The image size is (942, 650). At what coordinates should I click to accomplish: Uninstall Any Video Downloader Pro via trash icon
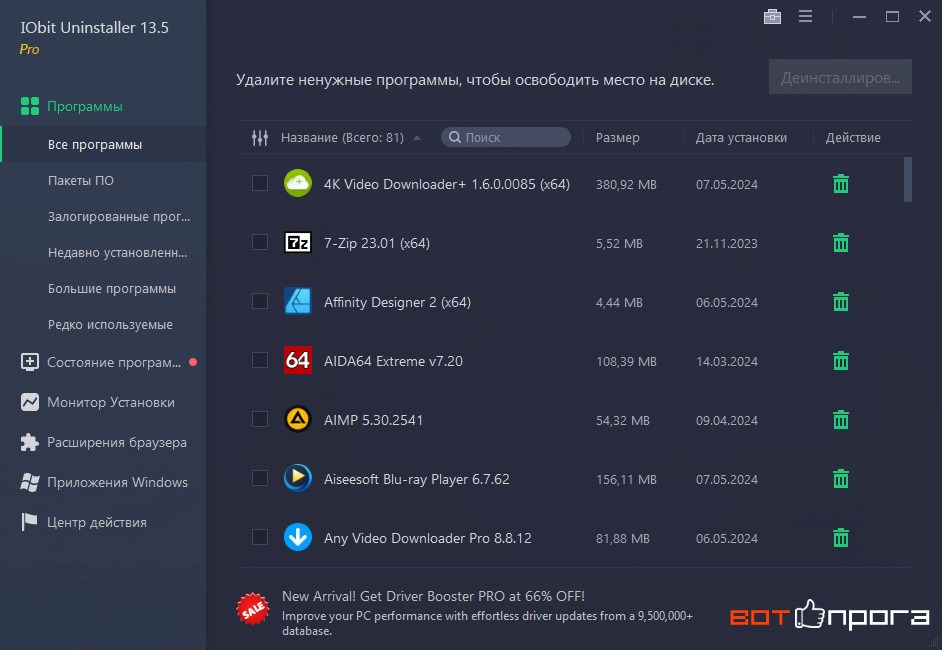coord(840,538)
